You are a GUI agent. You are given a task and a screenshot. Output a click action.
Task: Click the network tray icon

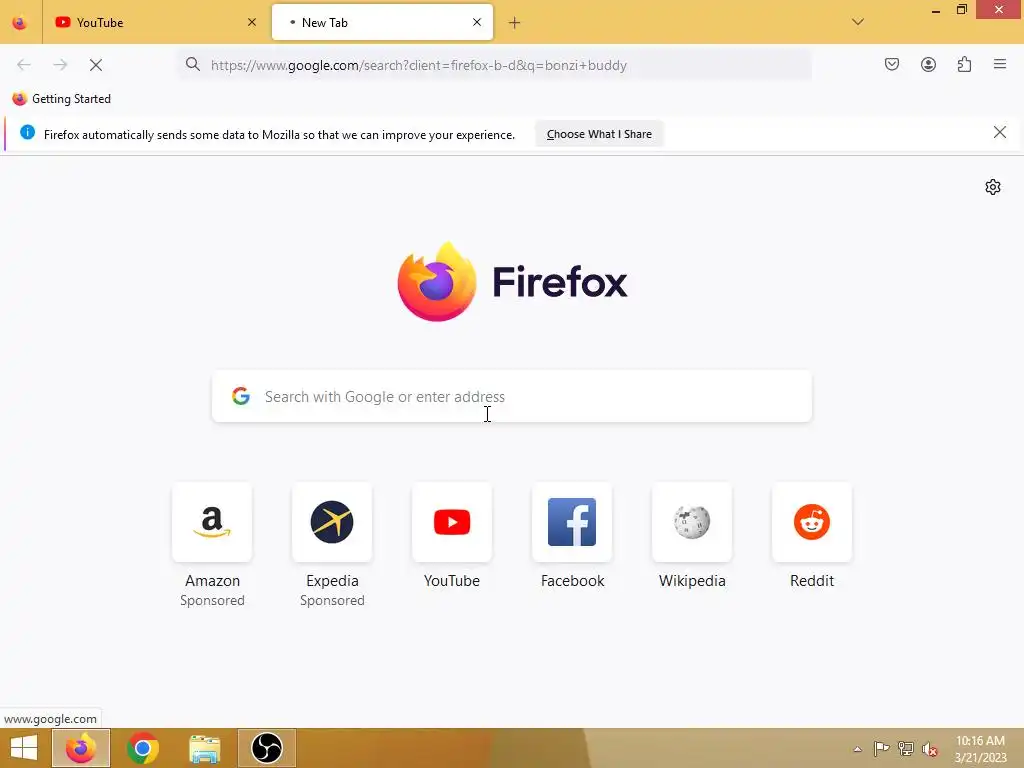point(906,749)
